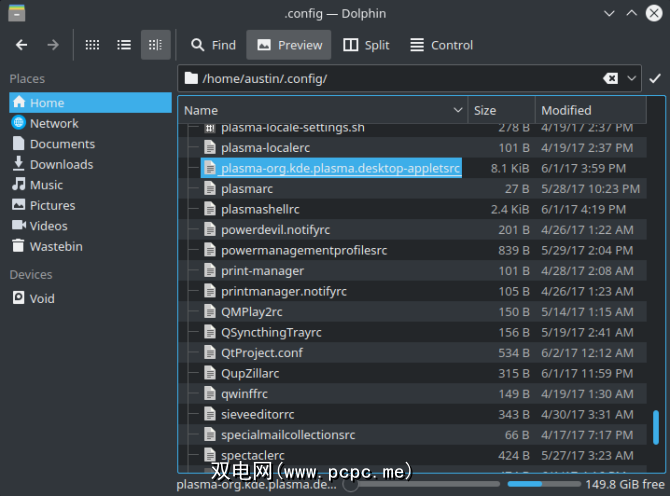Sort files by Name column header
This screenshot has height=496, width=670.
point(320,110)
